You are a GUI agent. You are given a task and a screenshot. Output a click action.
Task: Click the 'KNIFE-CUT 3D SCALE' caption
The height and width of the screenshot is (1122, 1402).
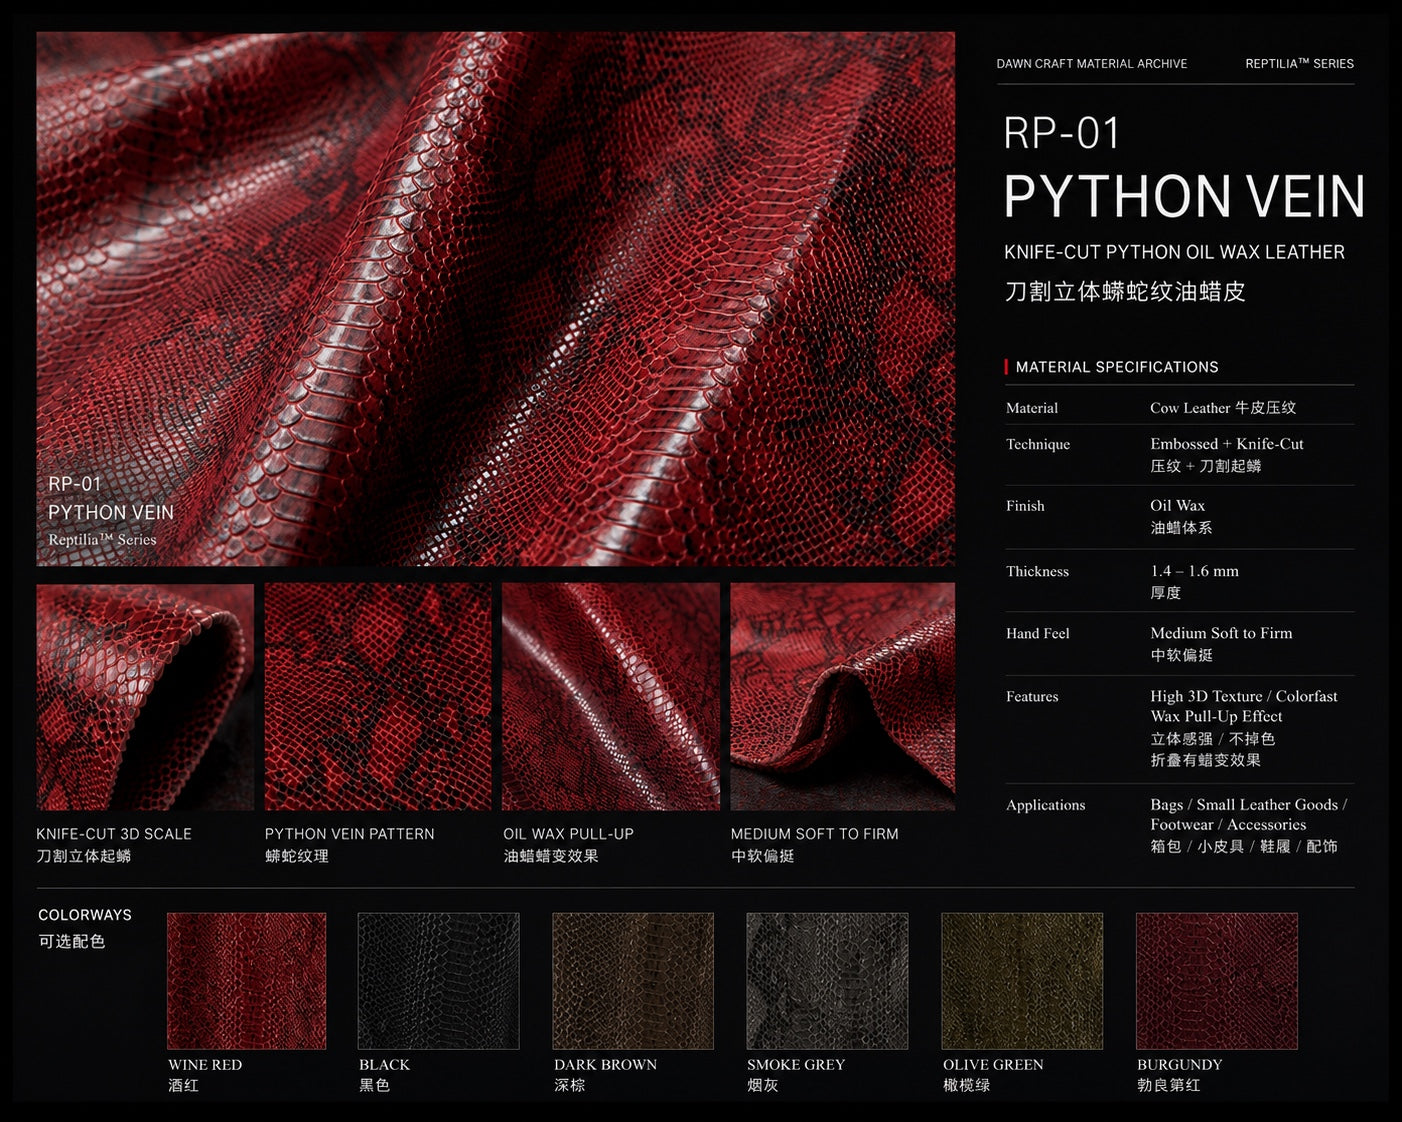(x=114, y=834)
